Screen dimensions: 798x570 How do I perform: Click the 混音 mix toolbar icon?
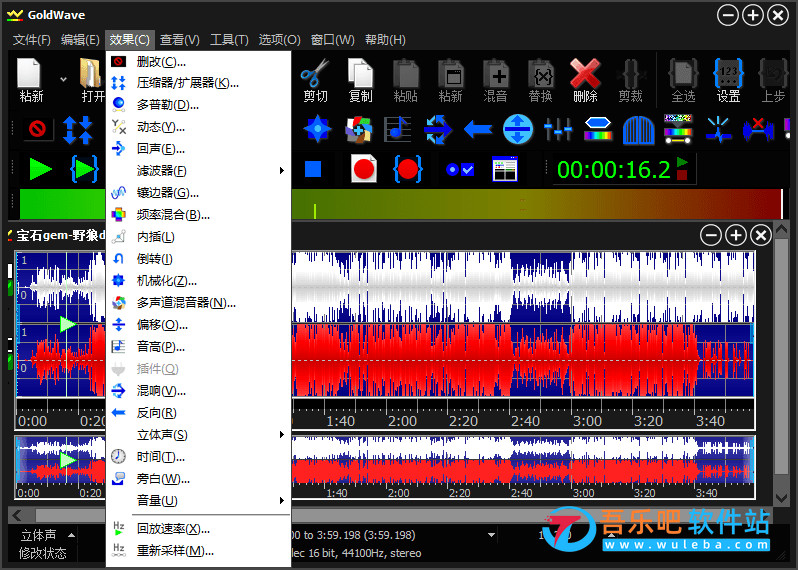pyautogui.click(x=495, y=79)
